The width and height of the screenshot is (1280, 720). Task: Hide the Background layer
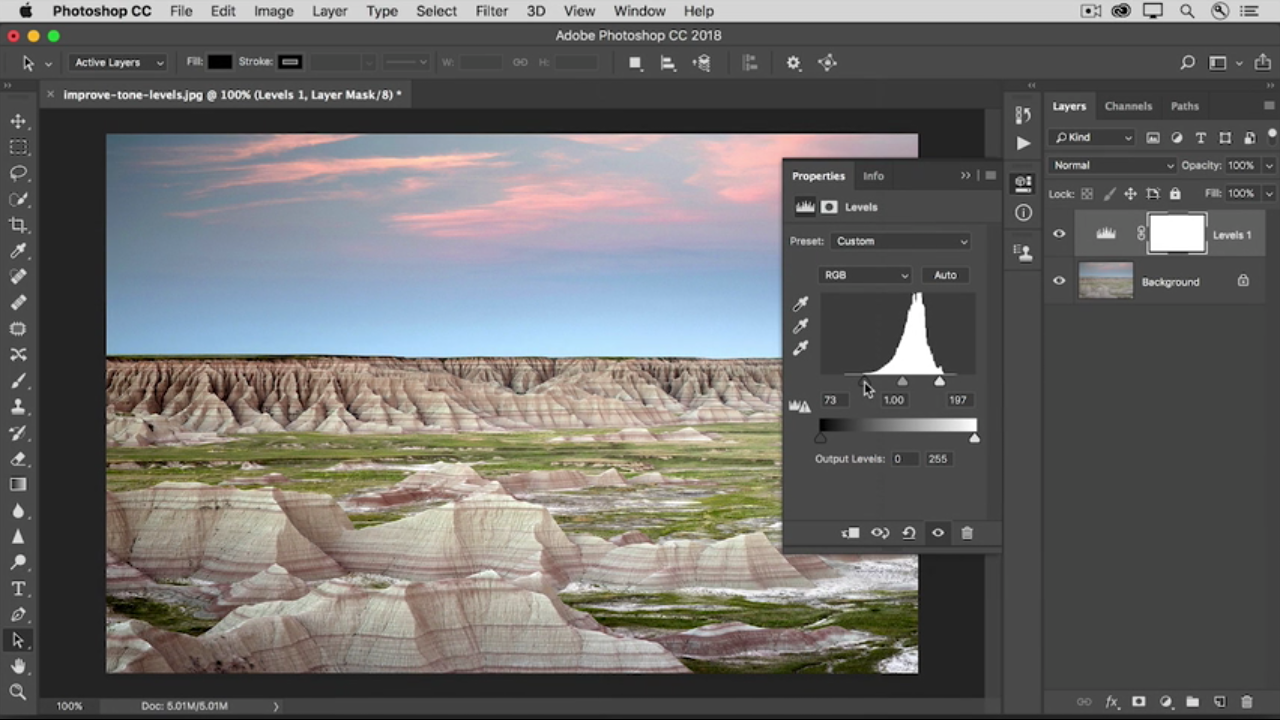coord(1059,281)
